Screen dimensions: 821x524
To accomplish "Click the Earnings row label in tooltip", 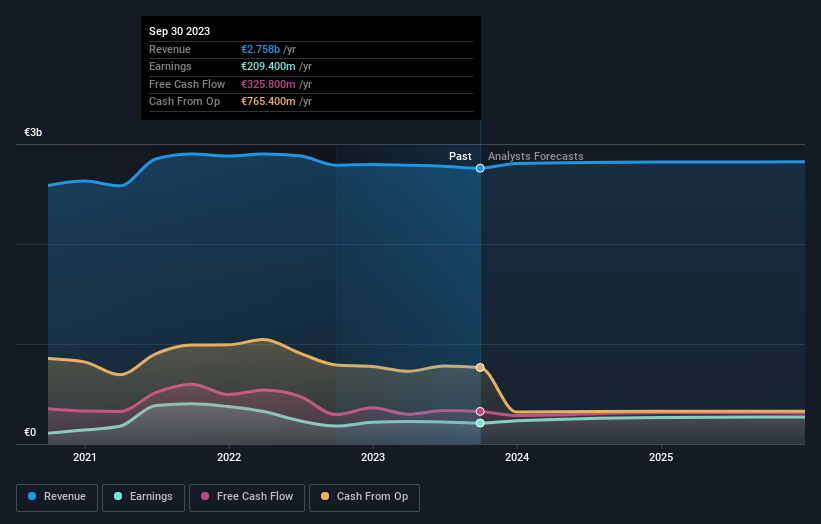I will (x=170, y=66).
